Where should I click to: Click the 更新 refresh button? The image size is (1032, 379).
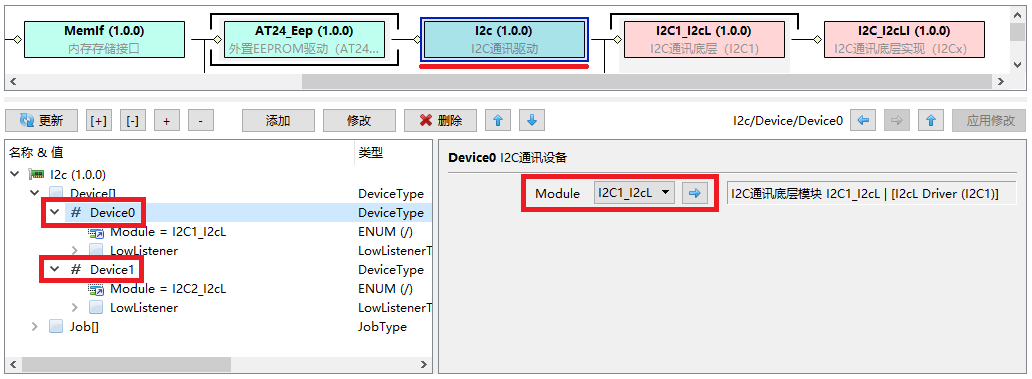[x=41, y=120]
